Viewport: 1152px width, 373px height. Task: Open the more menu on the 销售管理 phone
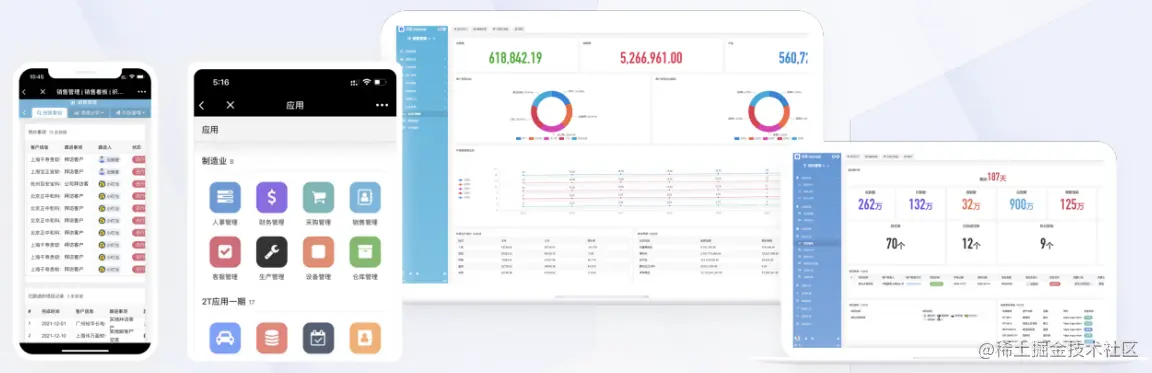pyautogui.click(x=142, y=92)
